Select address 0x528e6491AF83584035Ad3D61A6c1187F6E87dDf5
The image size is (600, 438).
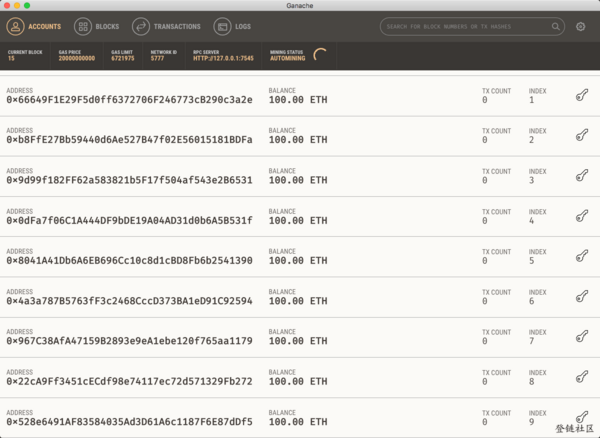coord(129,422)
